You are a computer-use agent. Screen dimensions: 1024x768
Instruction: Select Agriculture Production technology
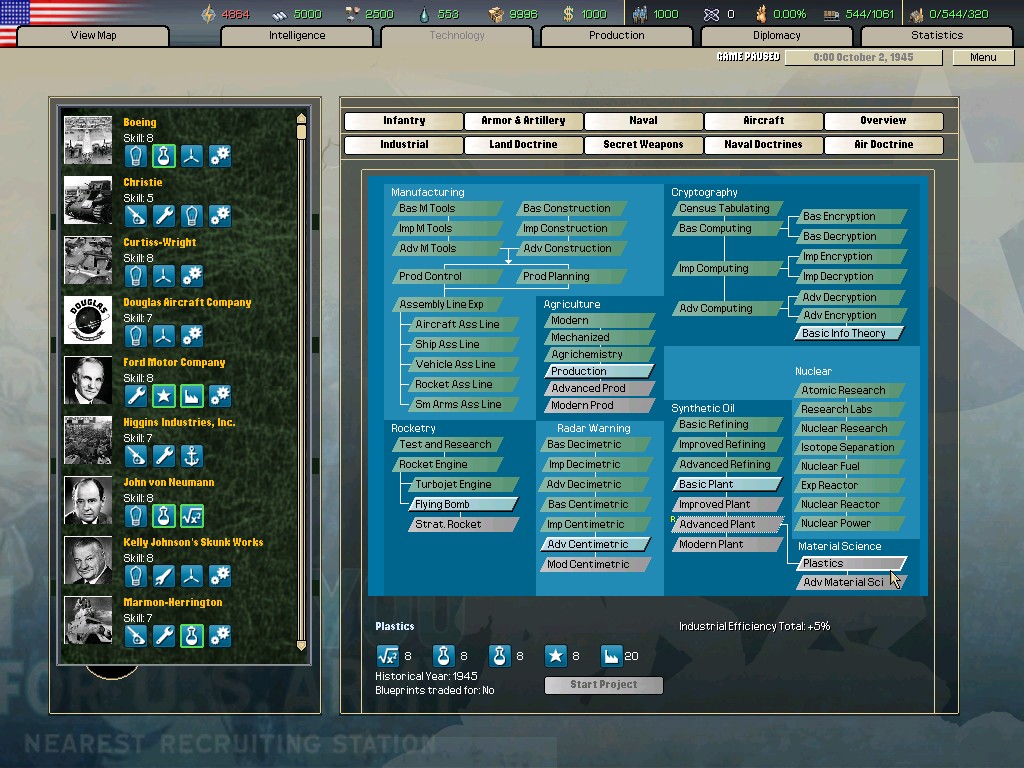[x=599, y=371]
